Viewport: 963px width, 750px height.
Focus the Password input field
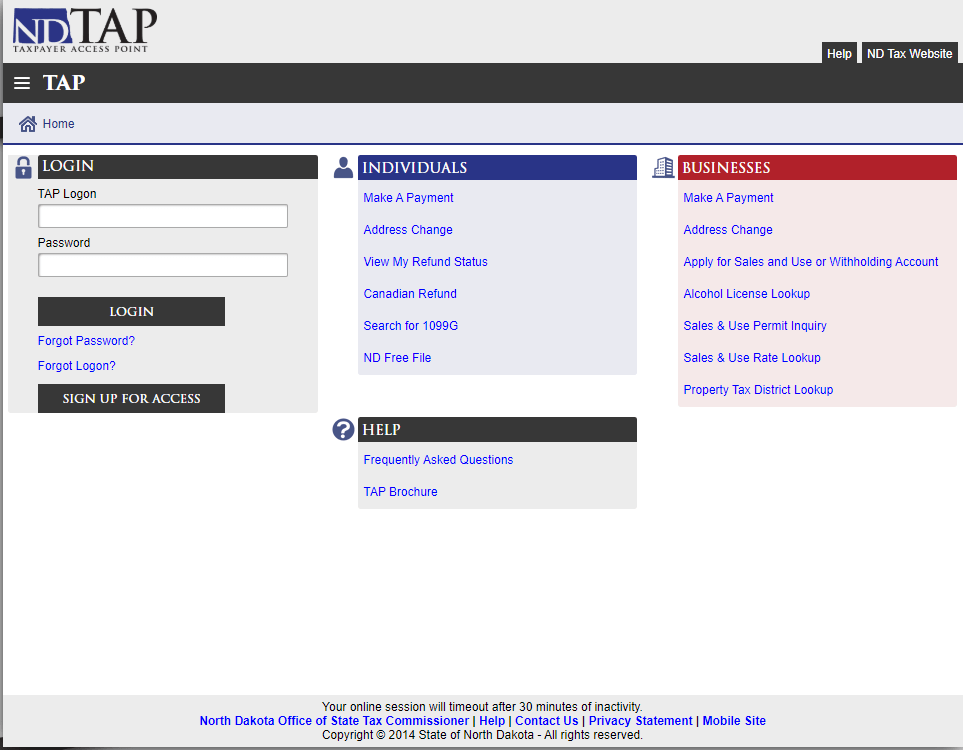(163, 265)
